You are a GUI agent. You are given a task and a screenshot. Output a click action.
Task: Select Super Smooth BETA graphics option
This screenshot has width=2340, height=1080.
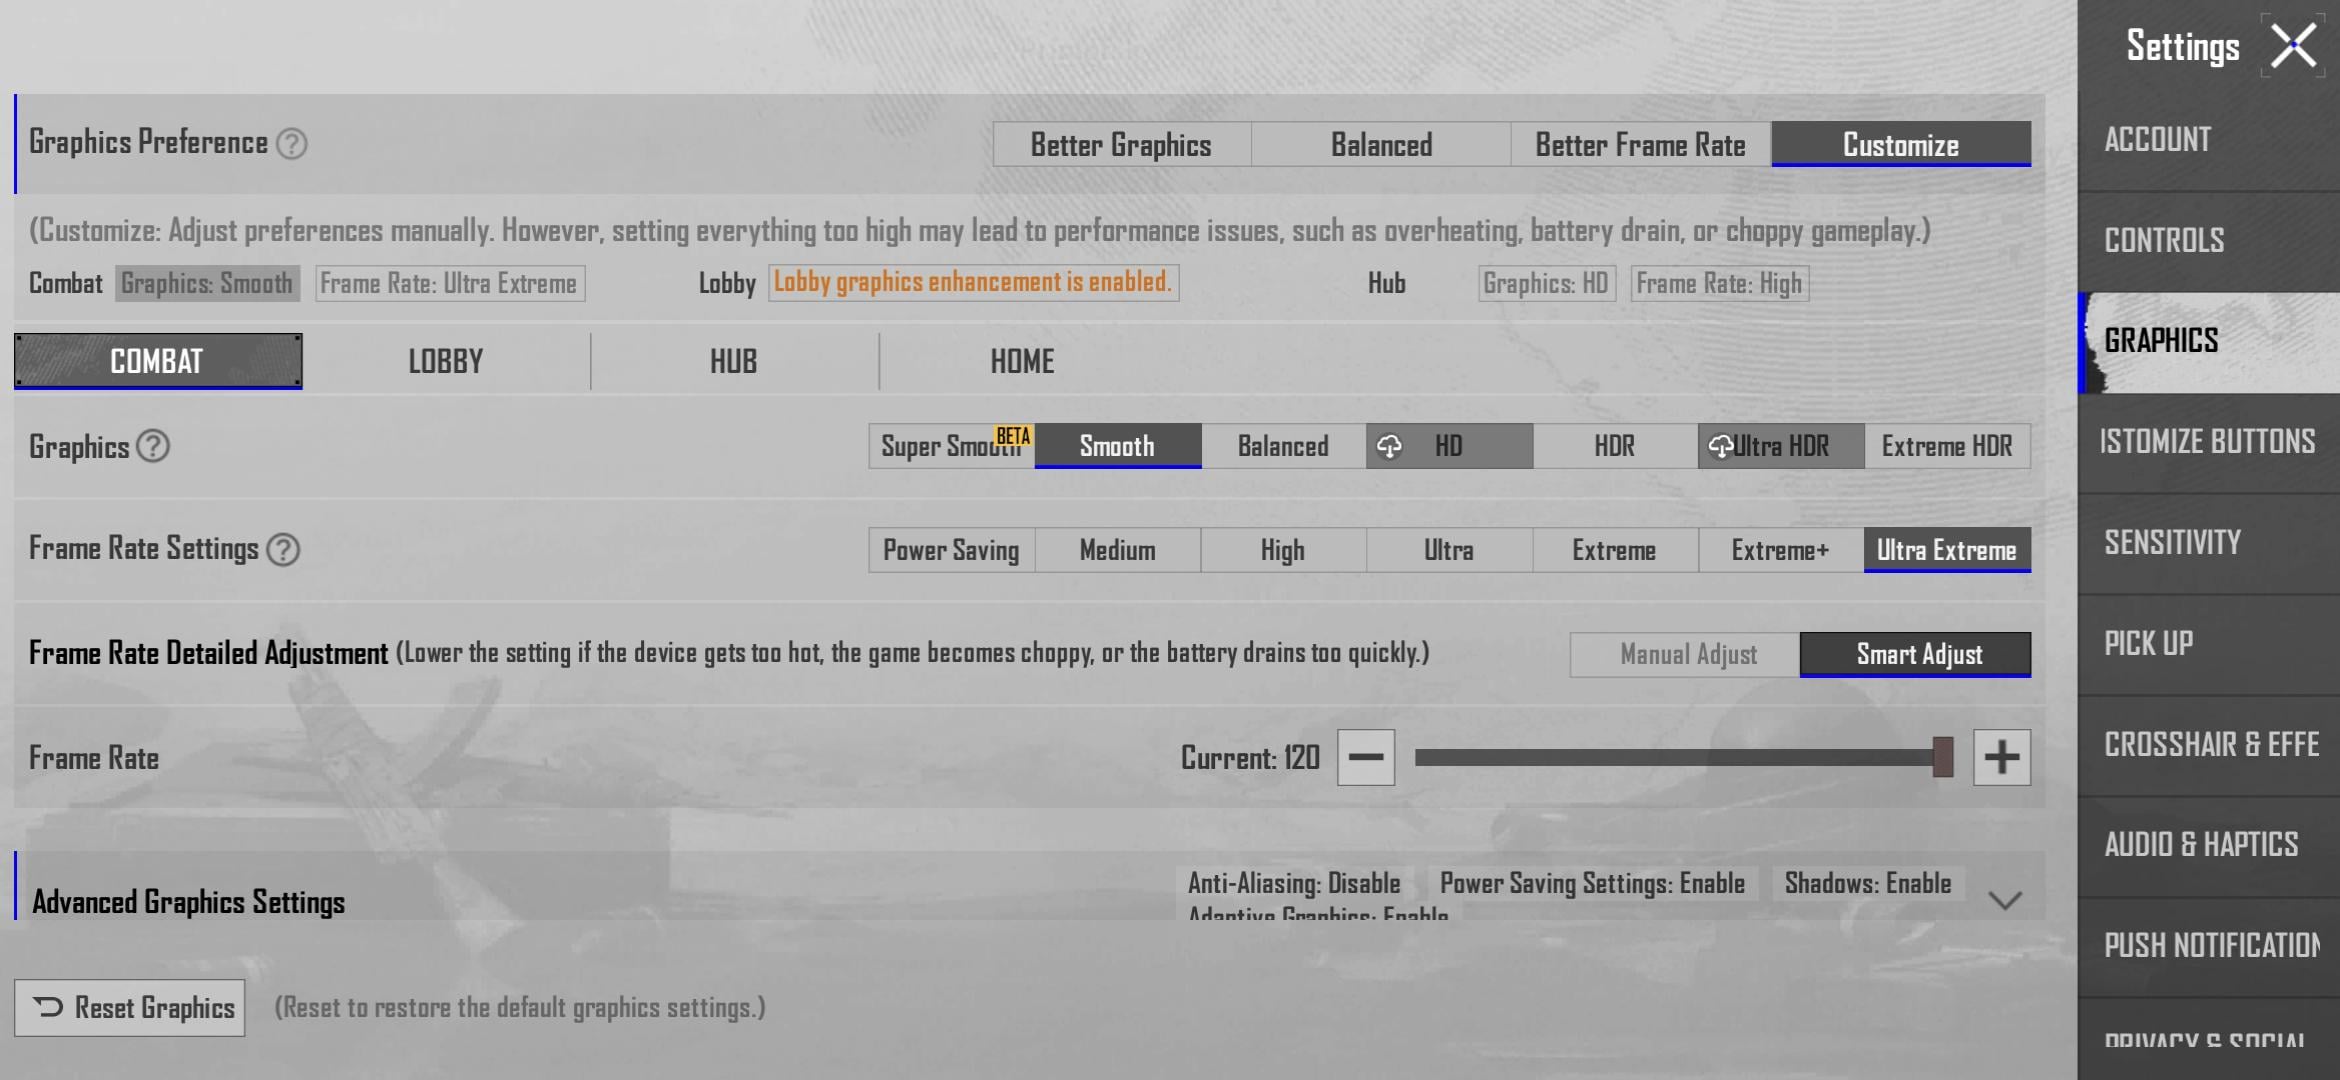click(x=950, y=446)
